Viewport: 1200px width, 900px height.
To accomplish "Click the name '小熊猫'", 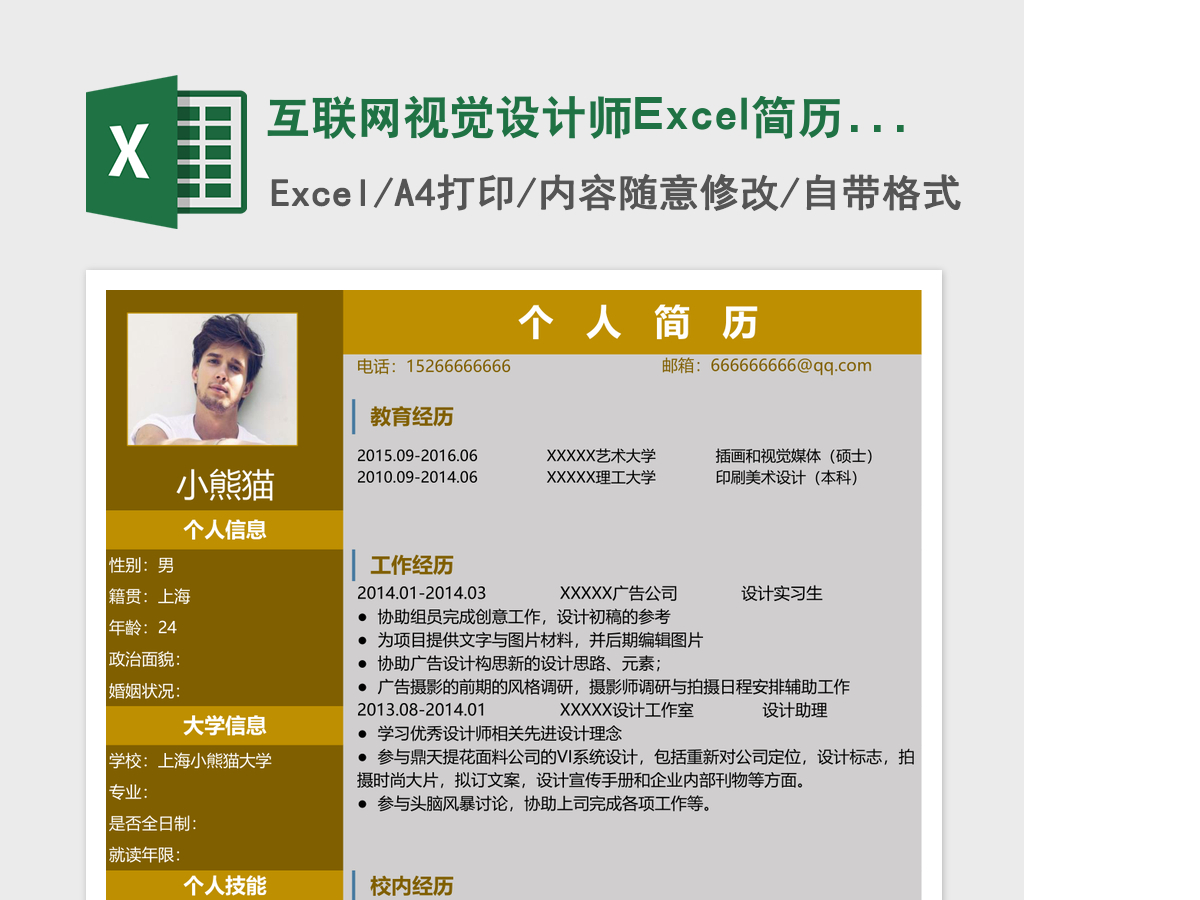I will (225, 485).
